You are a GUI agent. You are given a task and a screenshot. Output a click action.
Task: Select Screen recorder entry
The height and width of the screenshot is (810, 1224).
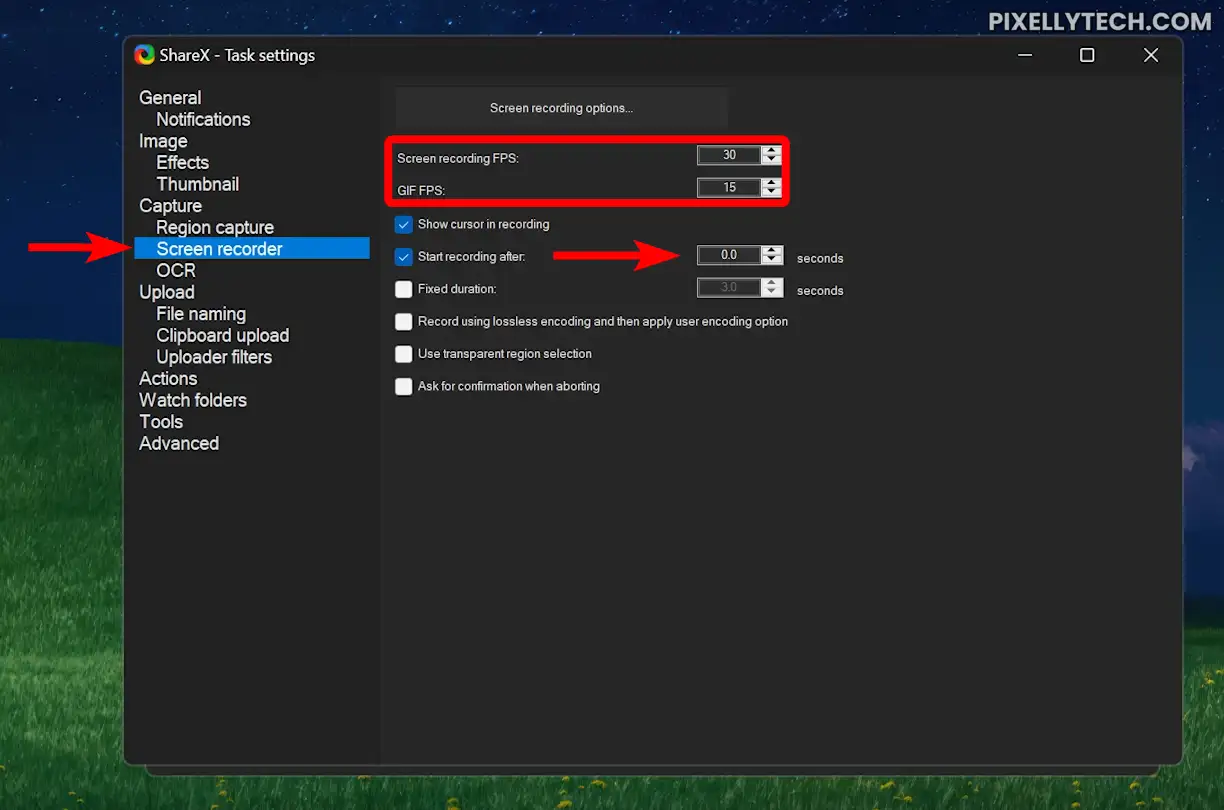pos(252,249)
